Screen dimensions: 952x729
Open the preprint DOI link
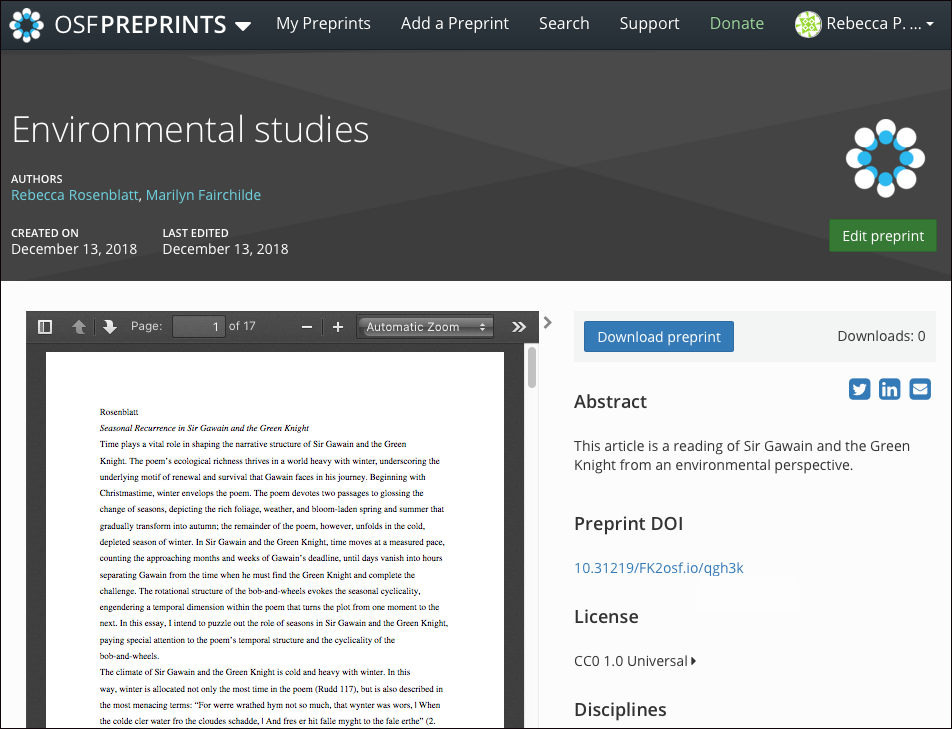coord(658,567)
